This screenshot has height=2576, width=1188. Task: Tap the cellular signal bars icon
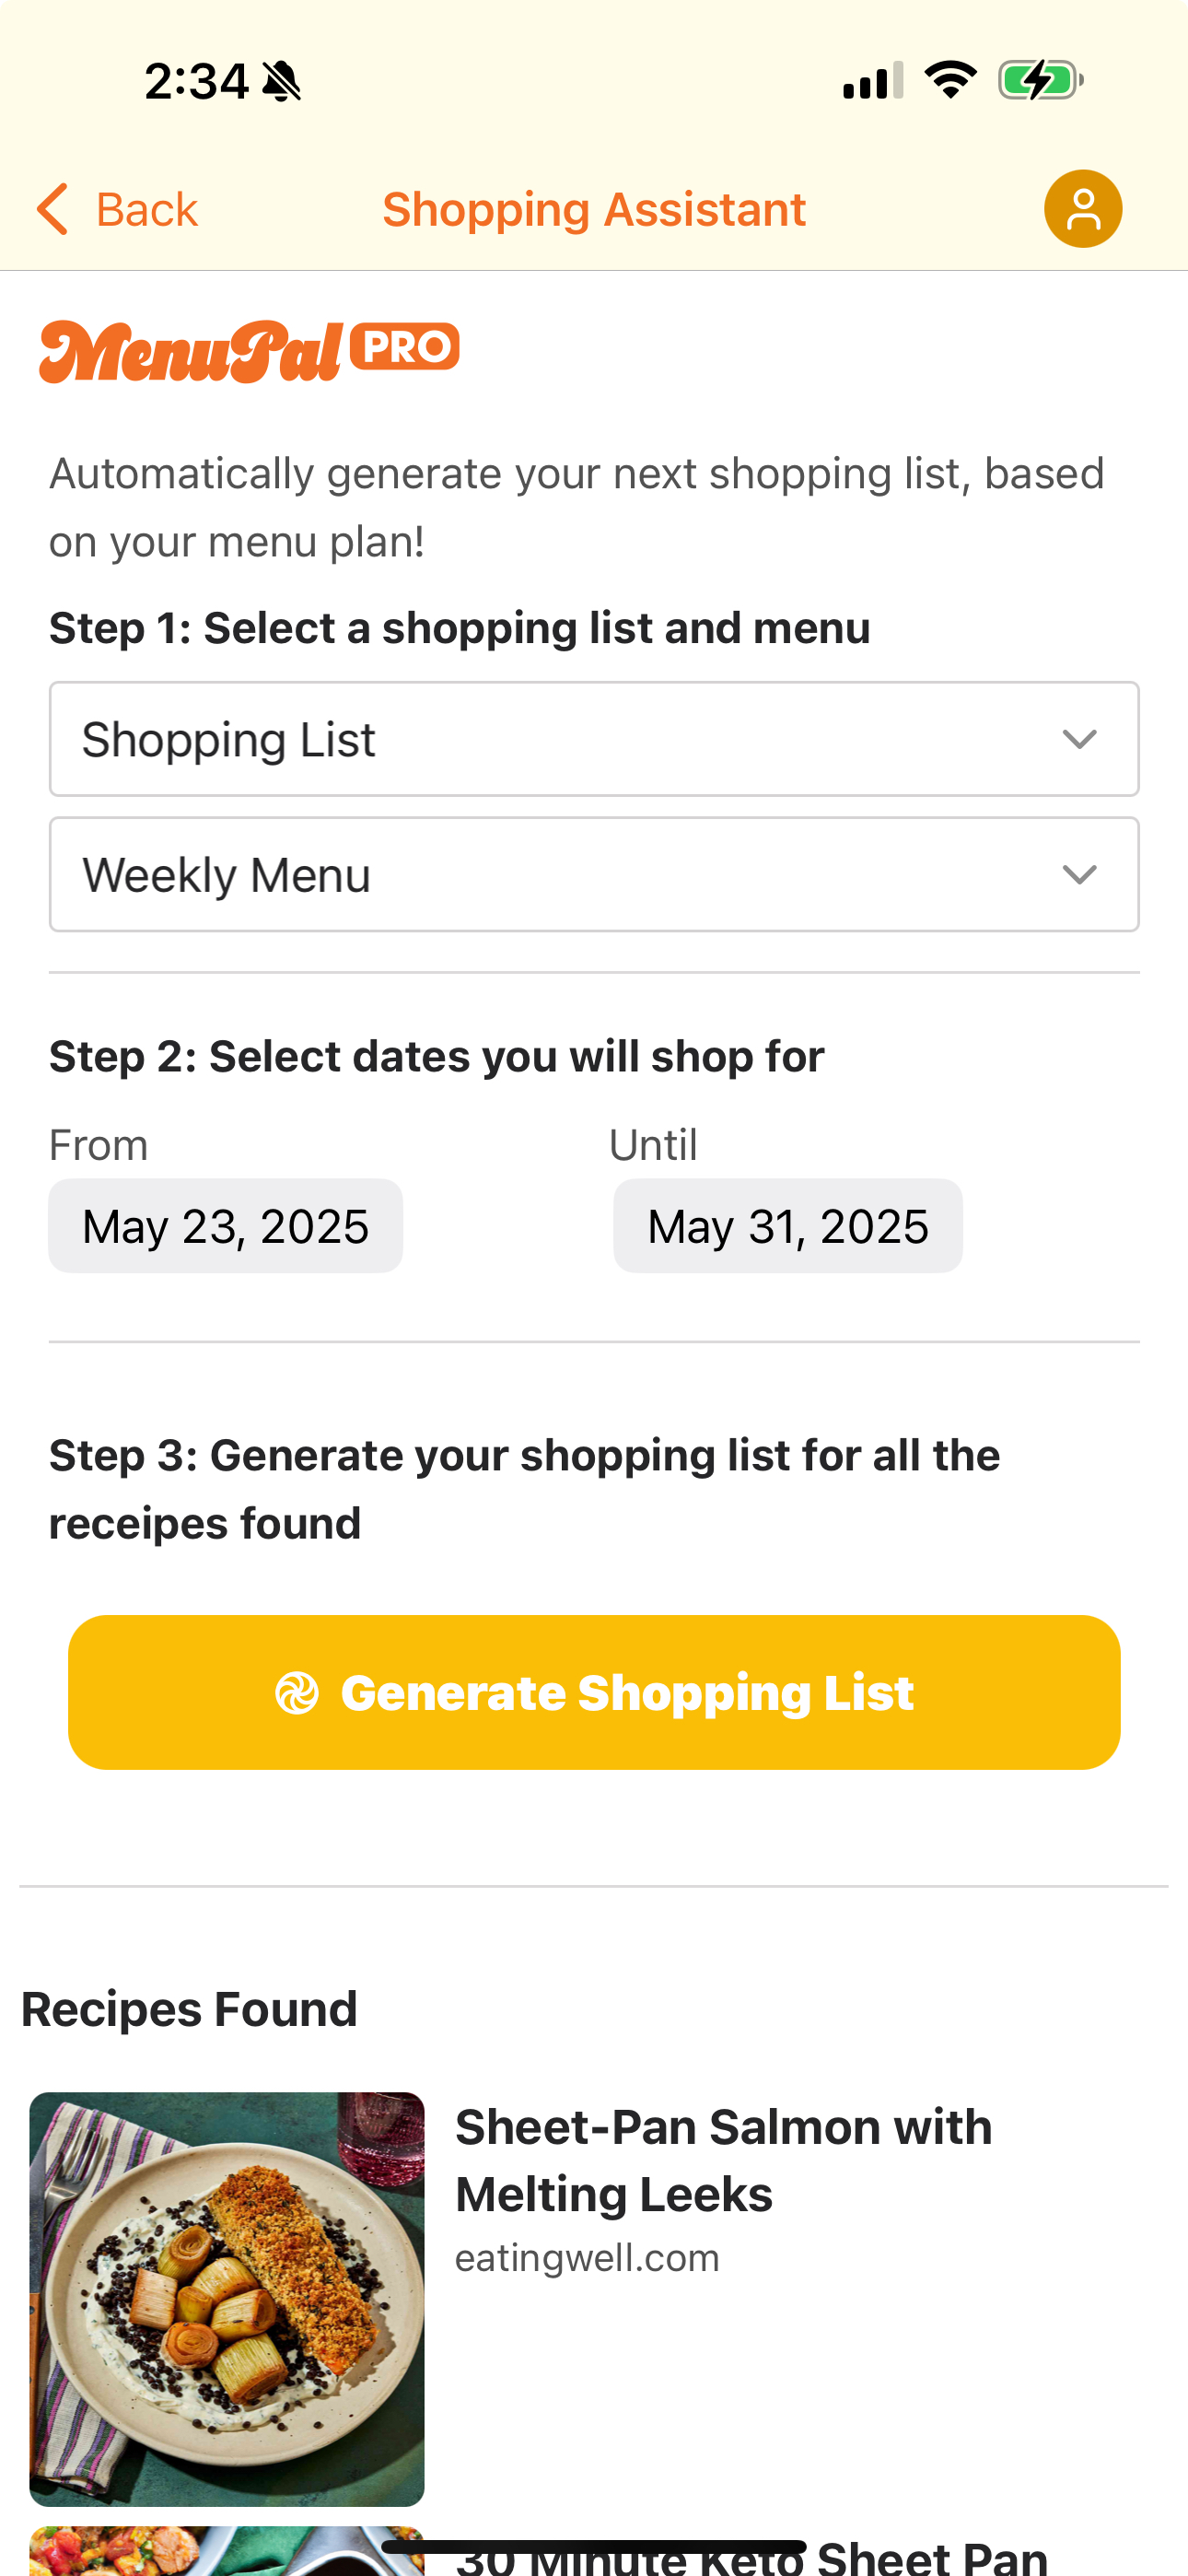click(873, 80)
